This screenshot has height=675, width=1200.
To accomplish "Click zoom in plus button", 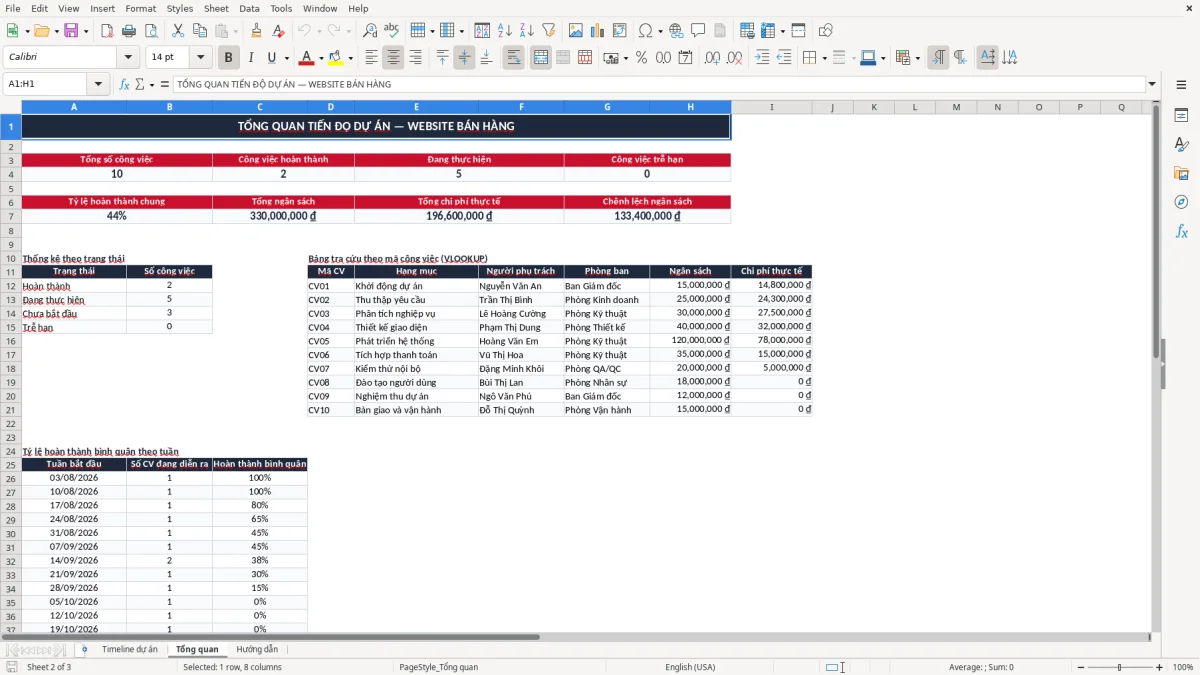I will tap(1159, 667).
